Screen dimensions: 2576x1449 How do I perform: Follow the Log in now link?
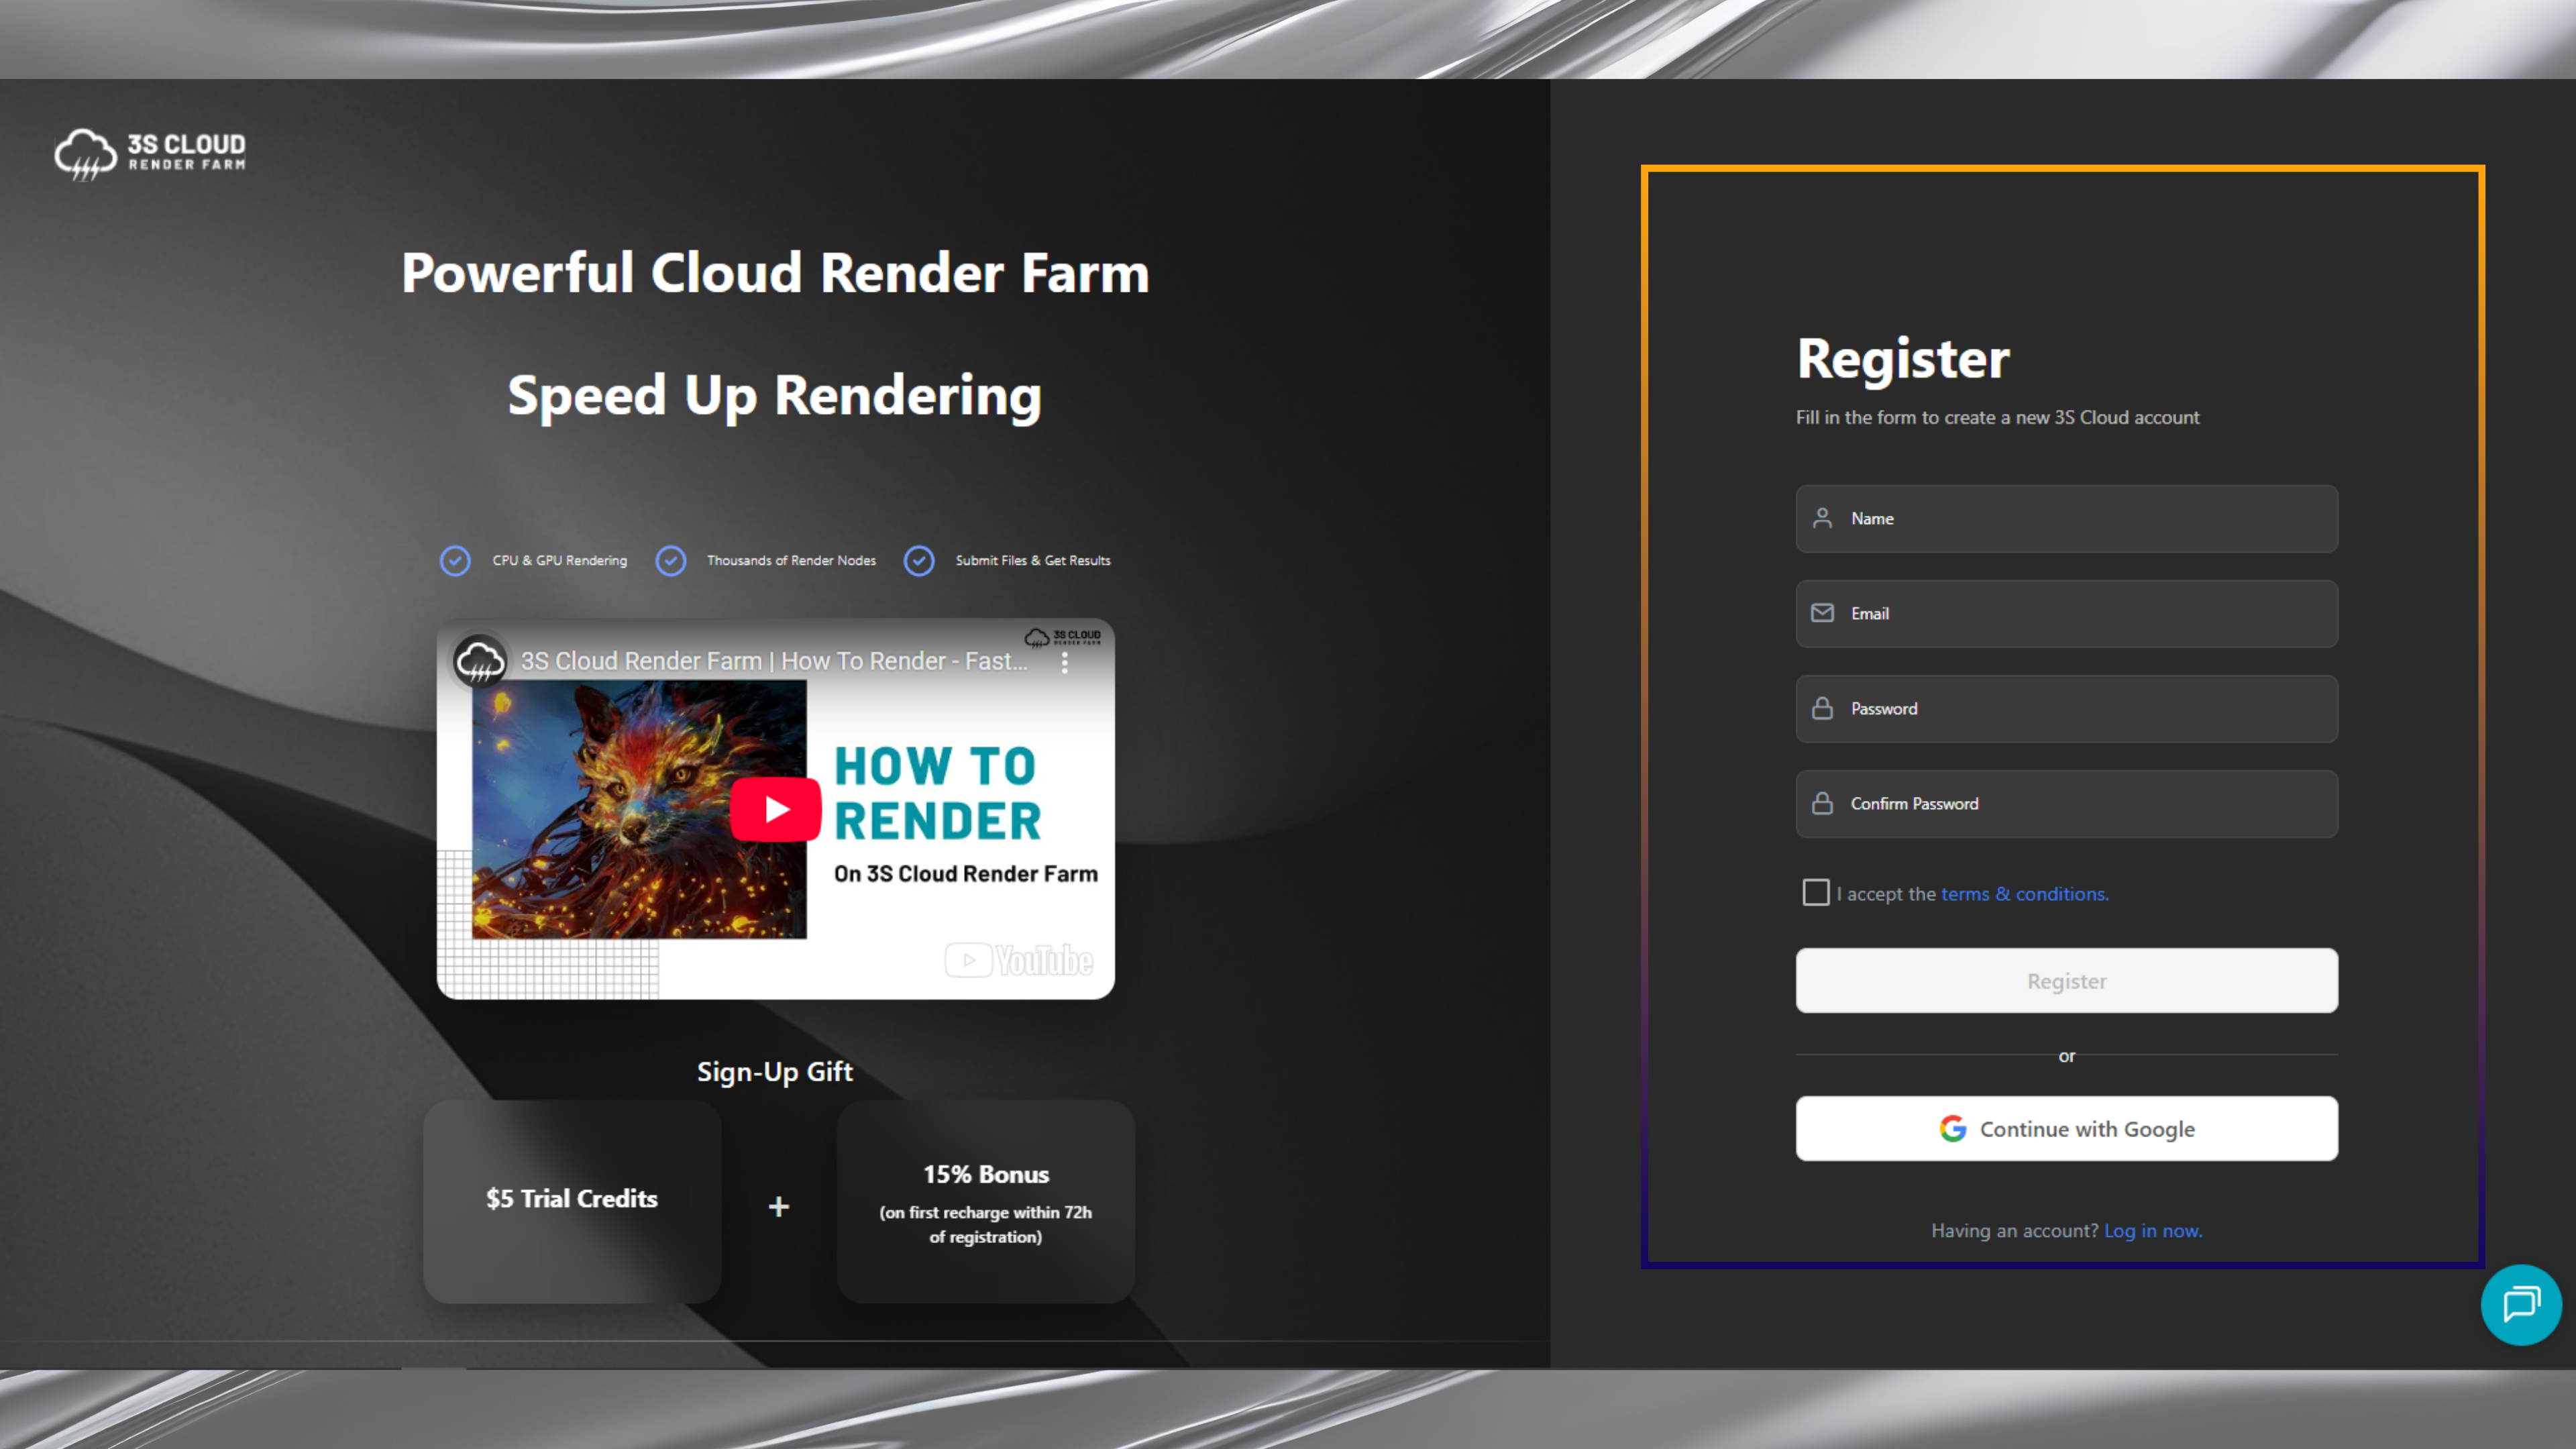[x=2152, y=1231]
